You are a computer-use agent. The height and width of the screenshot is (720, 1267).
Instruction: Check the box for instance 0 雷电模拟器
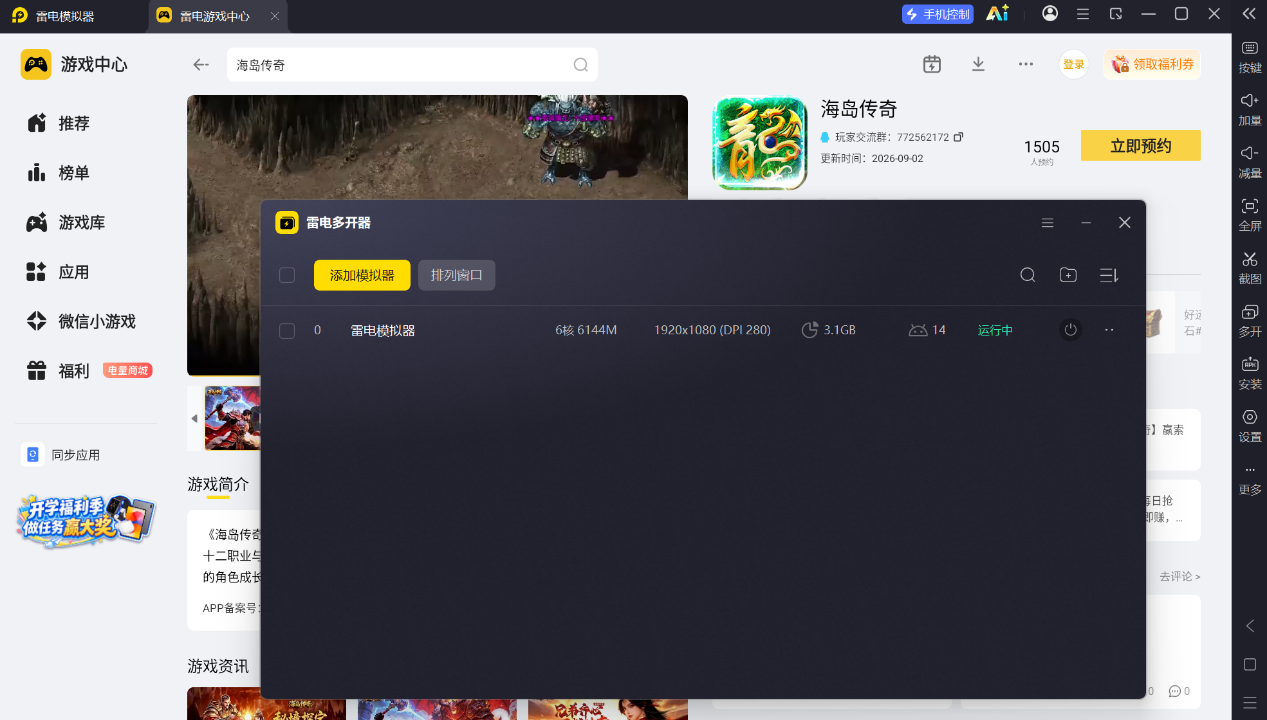pos(287,330)
